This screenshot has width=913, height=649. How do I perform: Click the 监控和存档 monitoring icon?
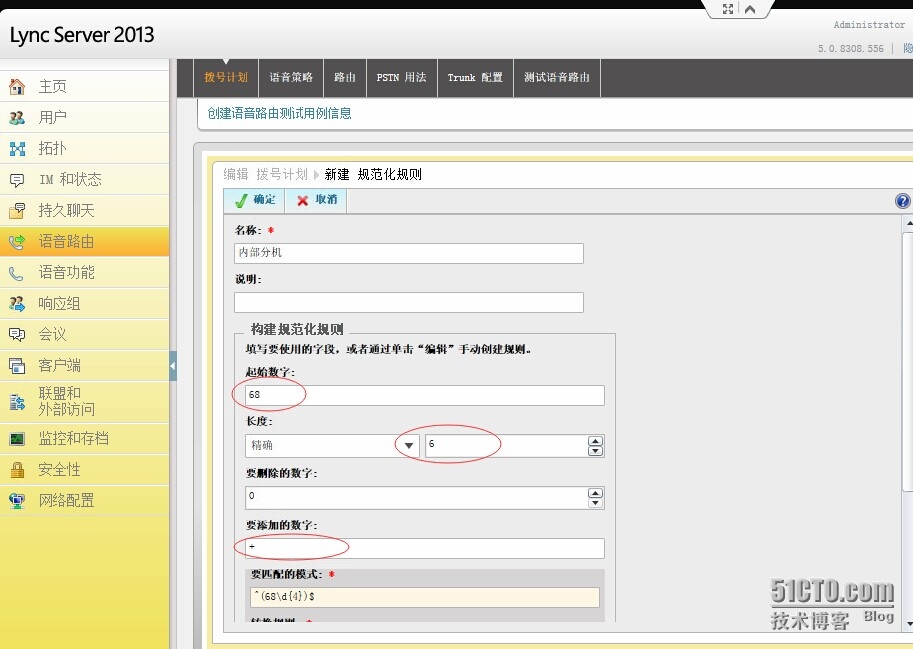(17, 438)
